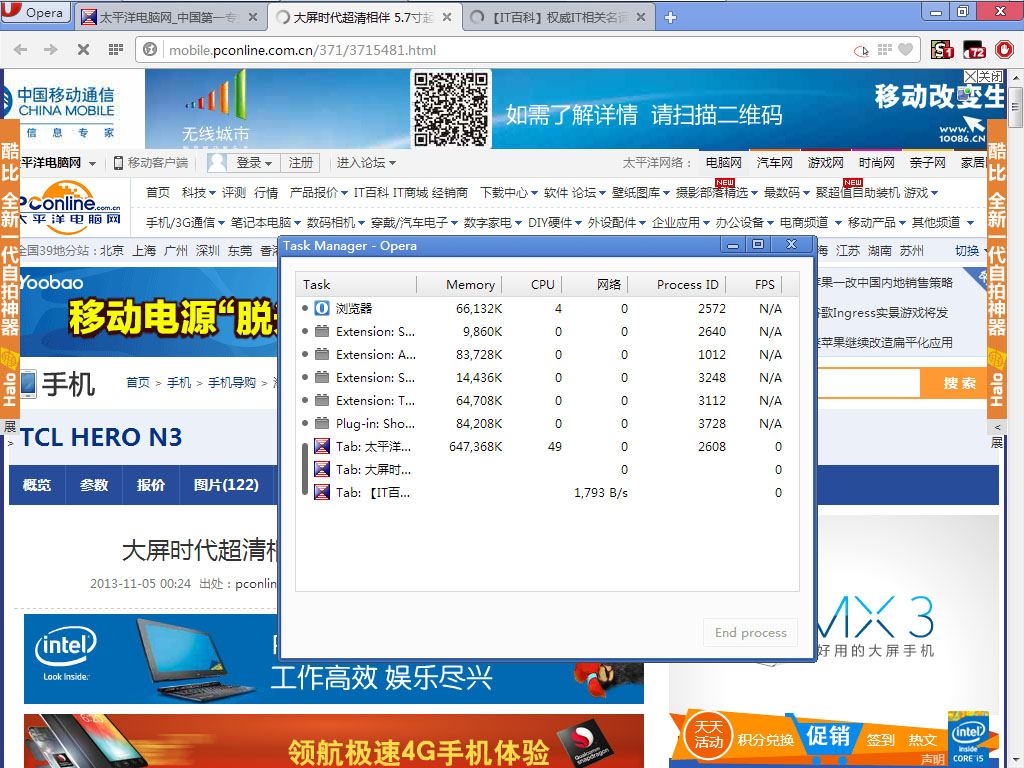Sort by the Task column header

357,285
